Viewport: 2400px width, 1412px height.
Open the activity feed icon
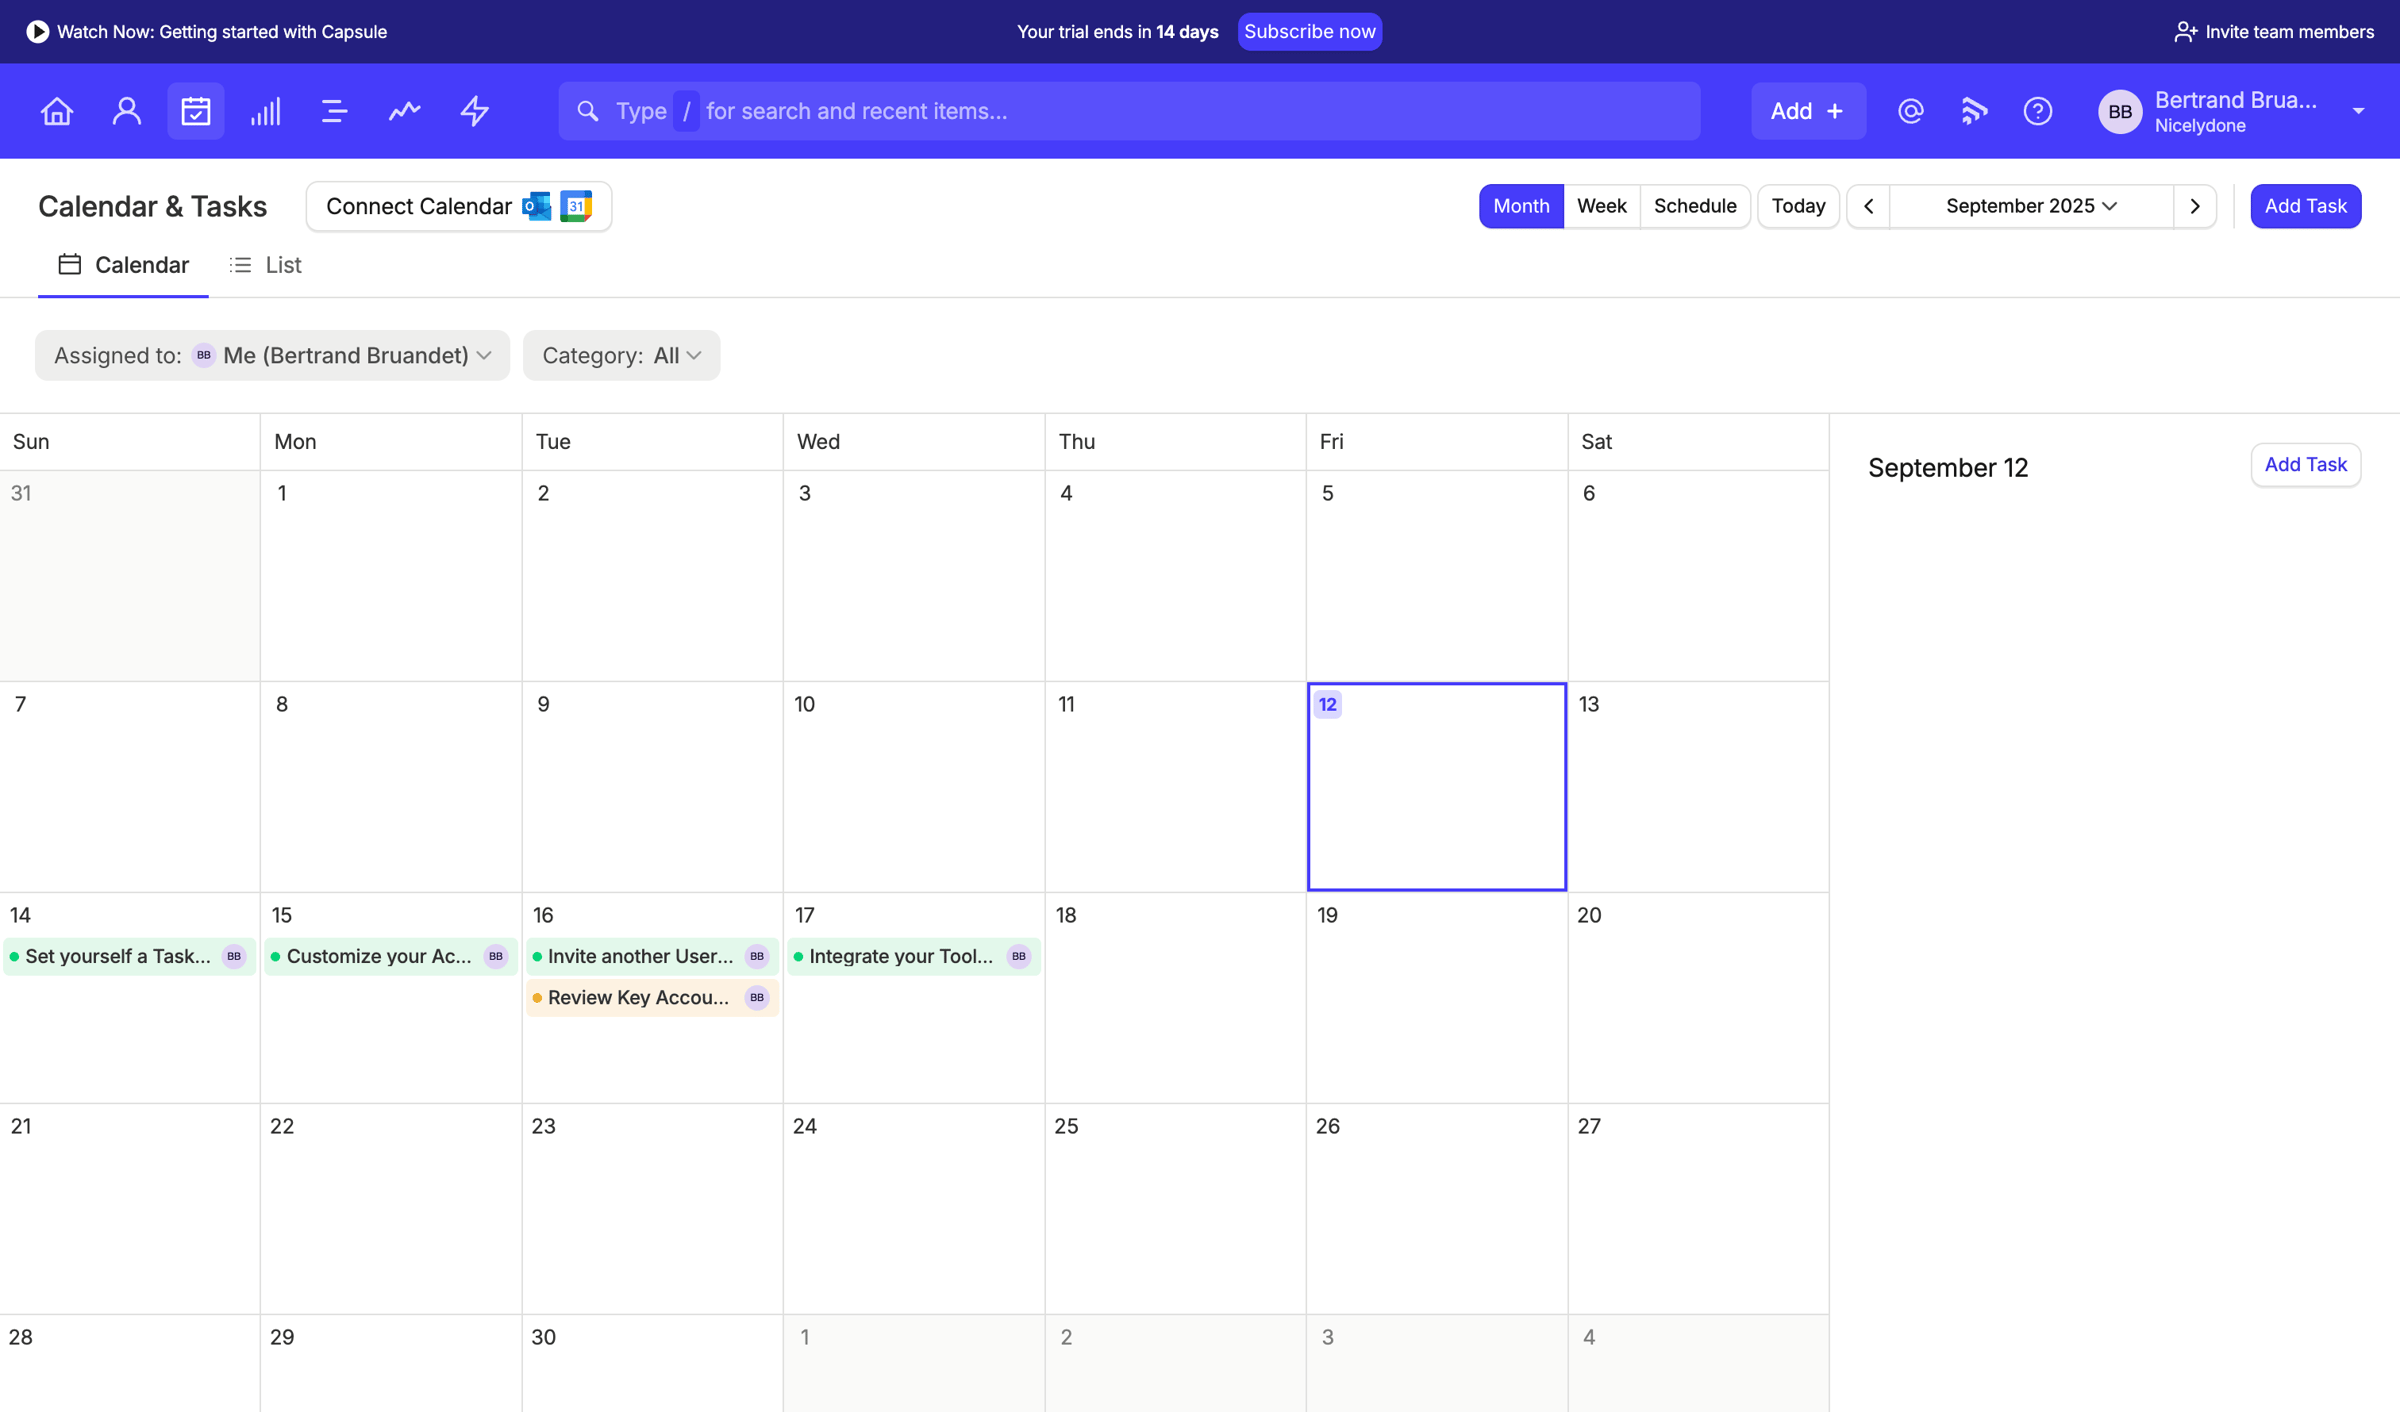[1974, 111]
